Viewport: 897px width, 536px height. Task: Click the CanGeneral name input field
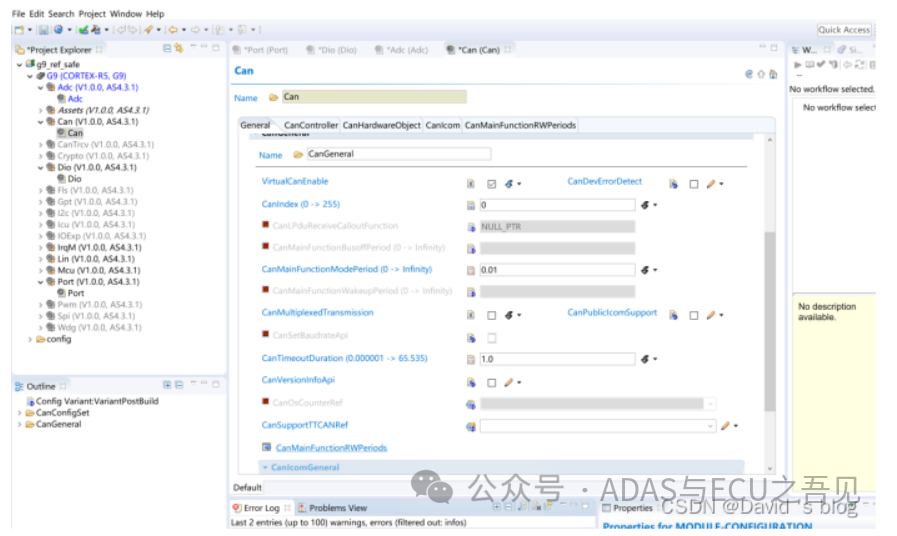click(399, 154)
